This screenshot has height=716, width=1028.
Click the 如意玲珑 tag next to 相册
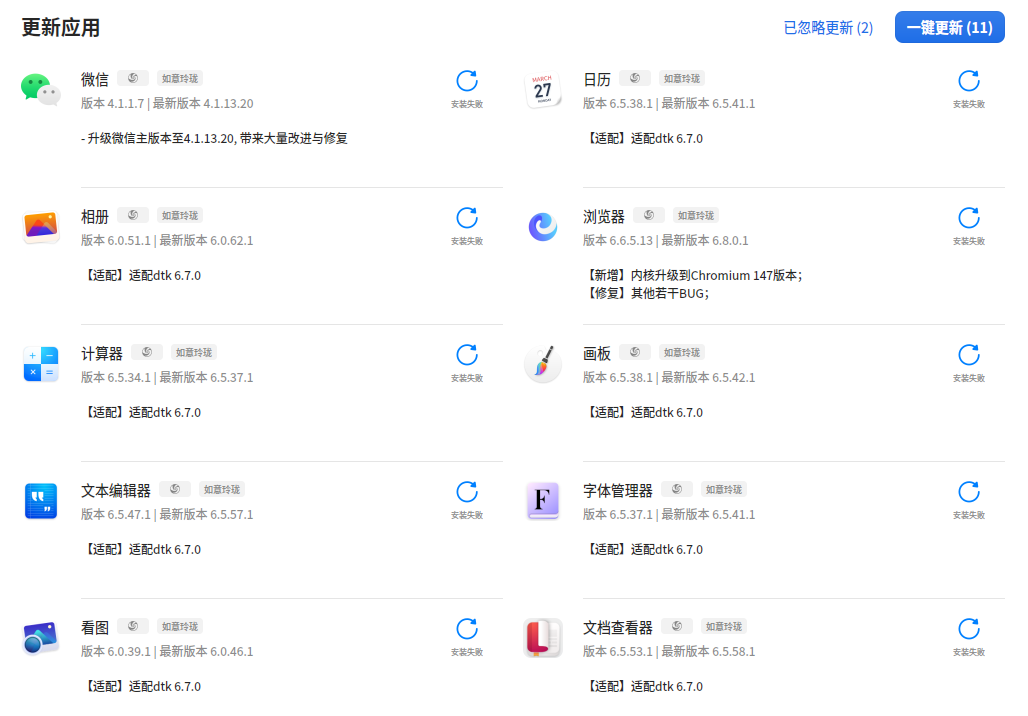point(180,216)
